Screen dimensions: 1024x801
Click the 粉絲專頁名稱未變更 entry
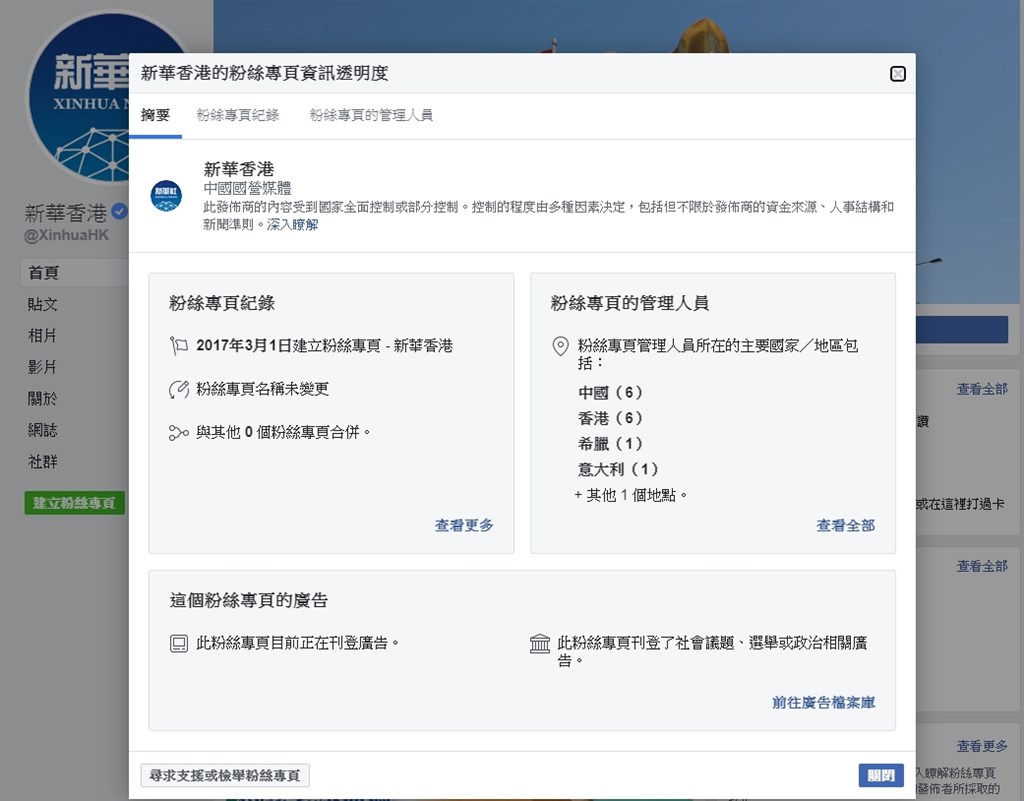point(263,390)
